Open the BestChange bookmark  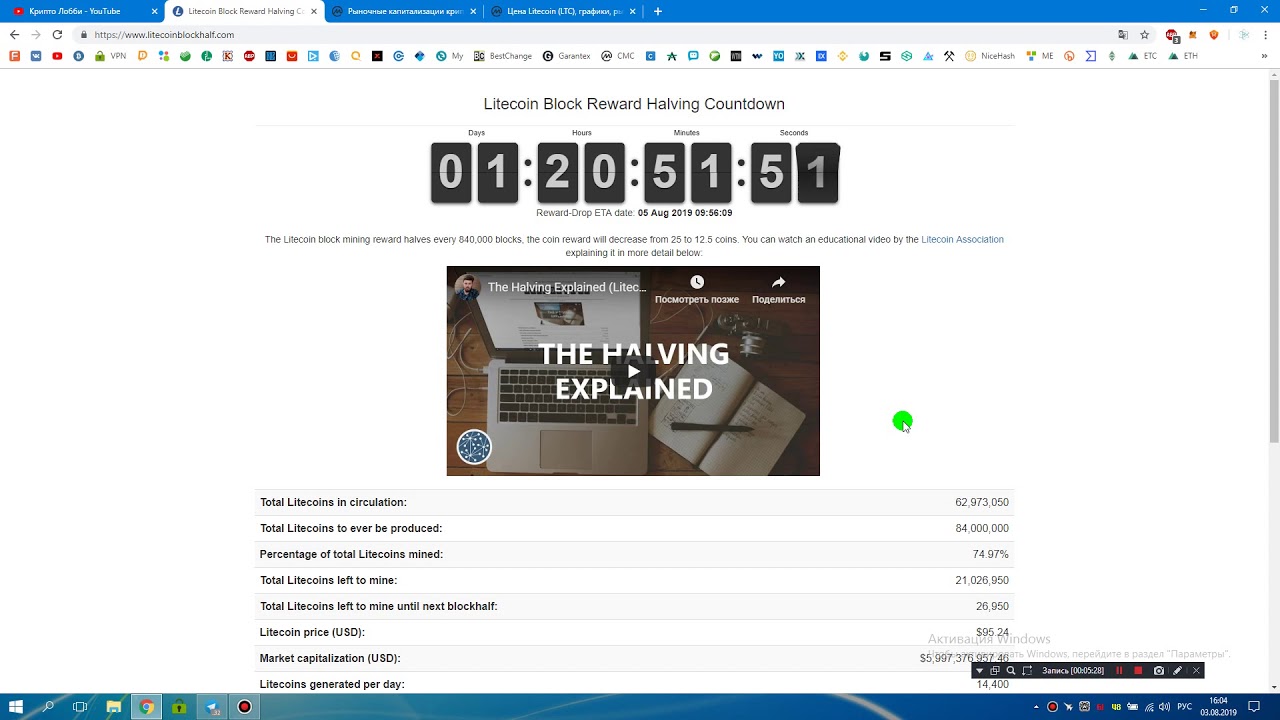[503, 56]
